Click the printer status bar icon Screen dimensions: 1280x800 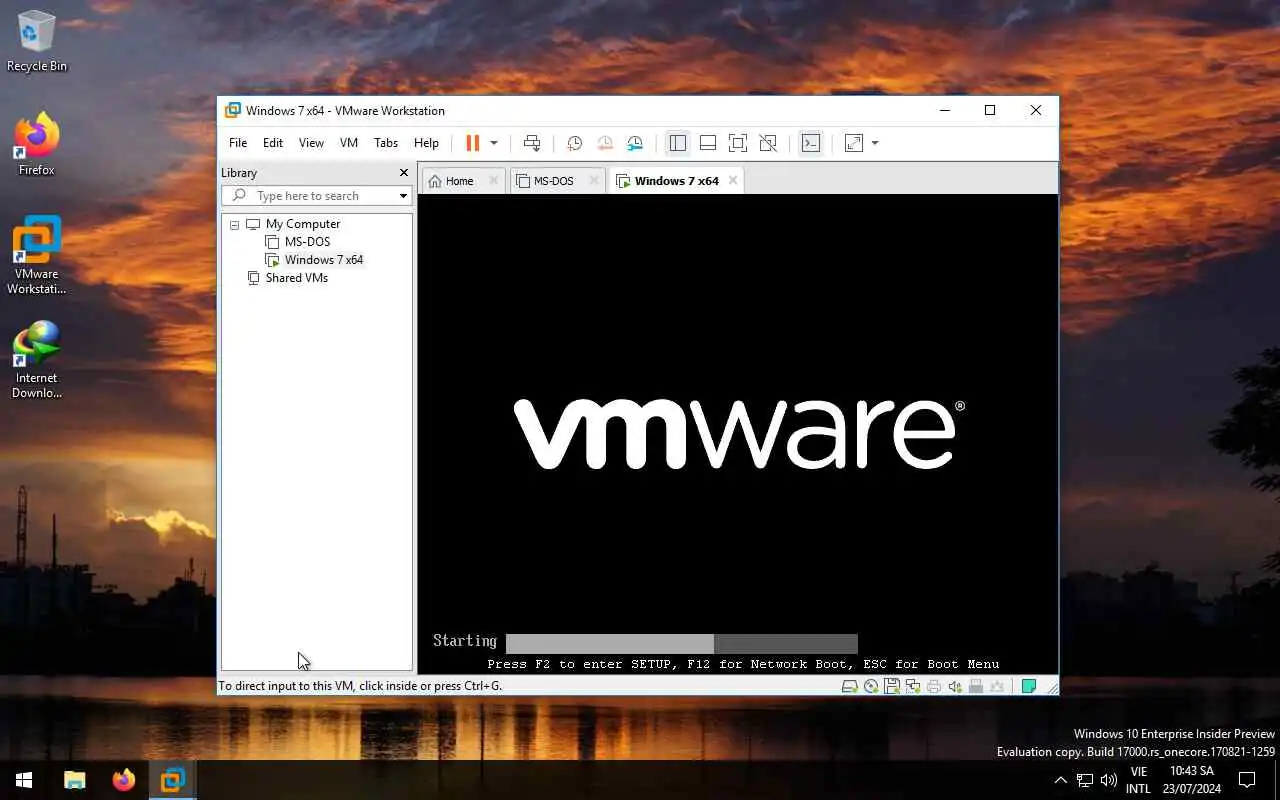934,686
